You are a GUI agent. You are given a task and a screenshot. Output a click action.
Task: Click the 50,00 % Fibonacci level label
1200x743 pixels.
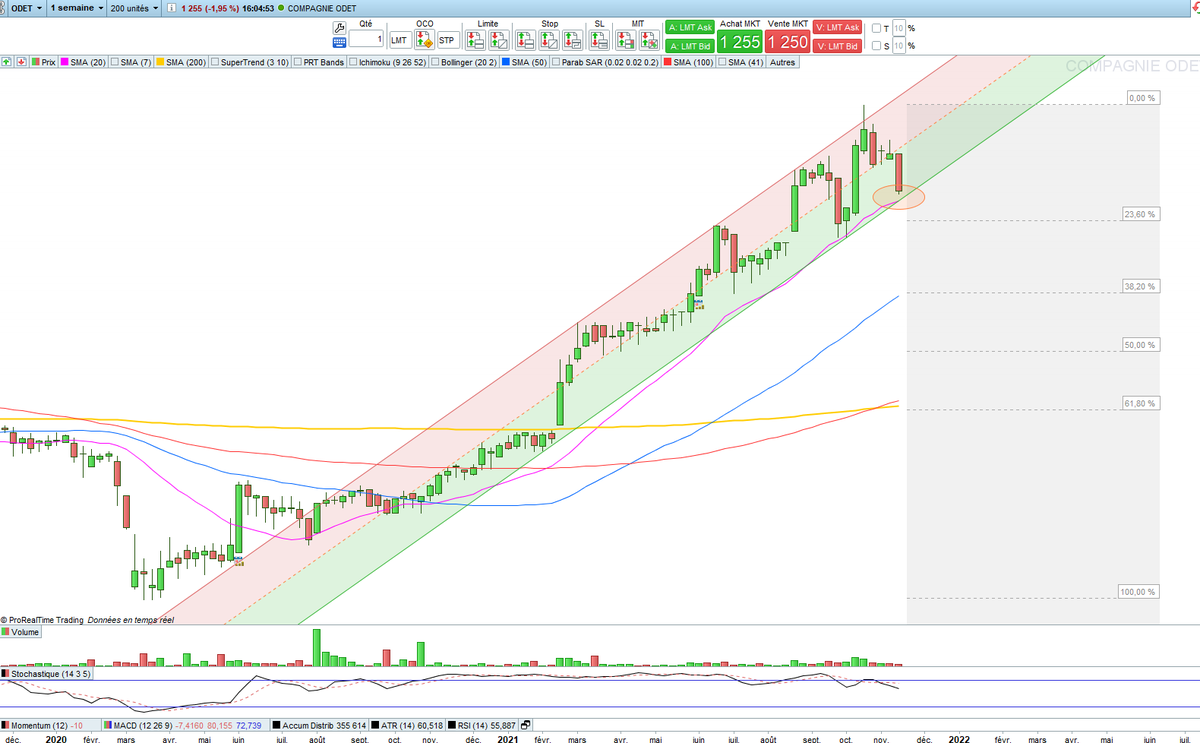(1140, 345)
